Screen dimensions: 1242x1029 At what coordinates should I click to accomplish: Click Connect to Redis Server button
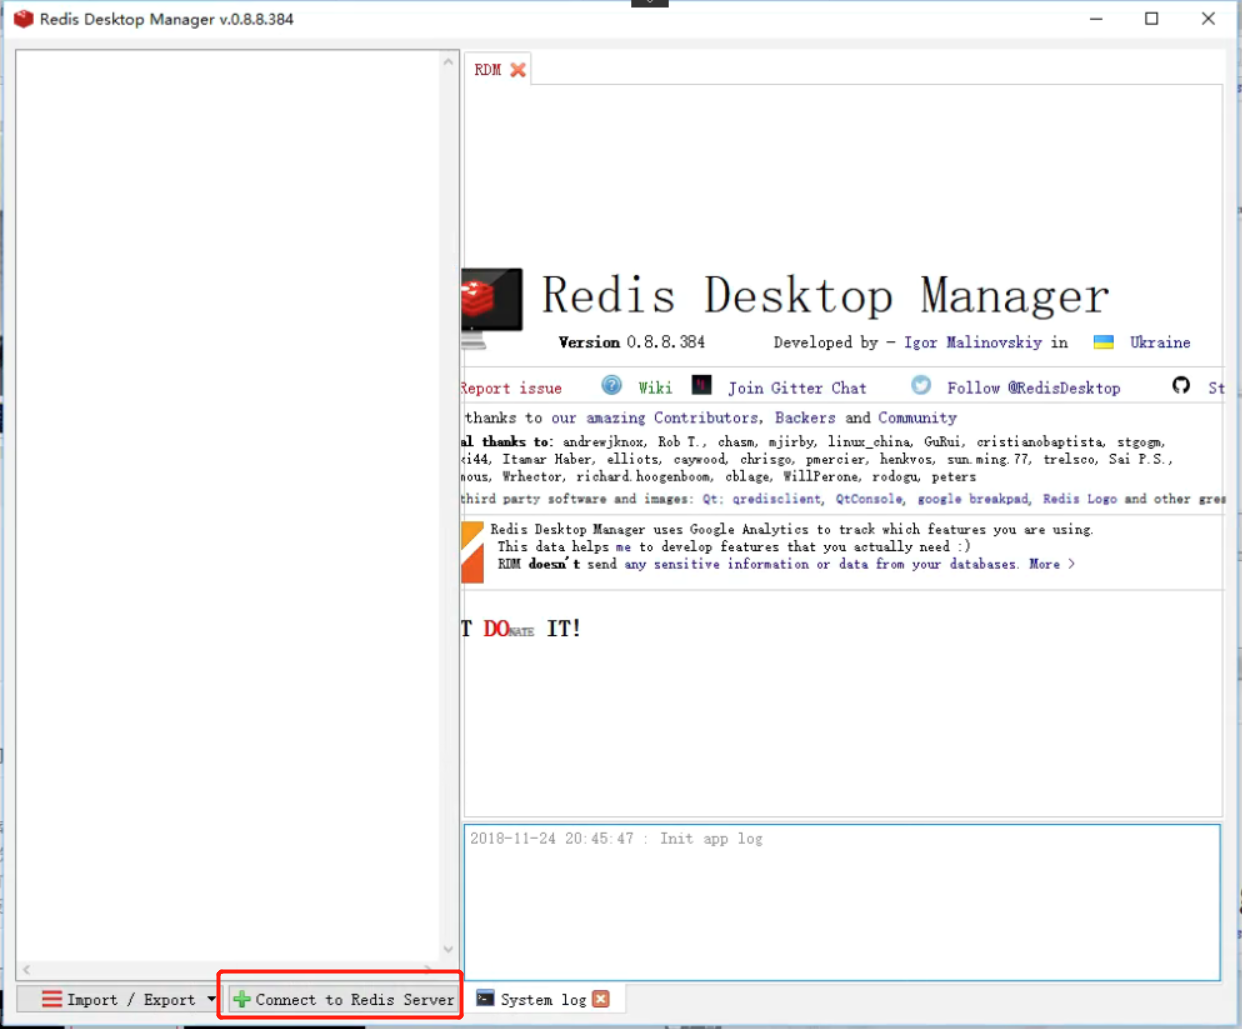344,999
